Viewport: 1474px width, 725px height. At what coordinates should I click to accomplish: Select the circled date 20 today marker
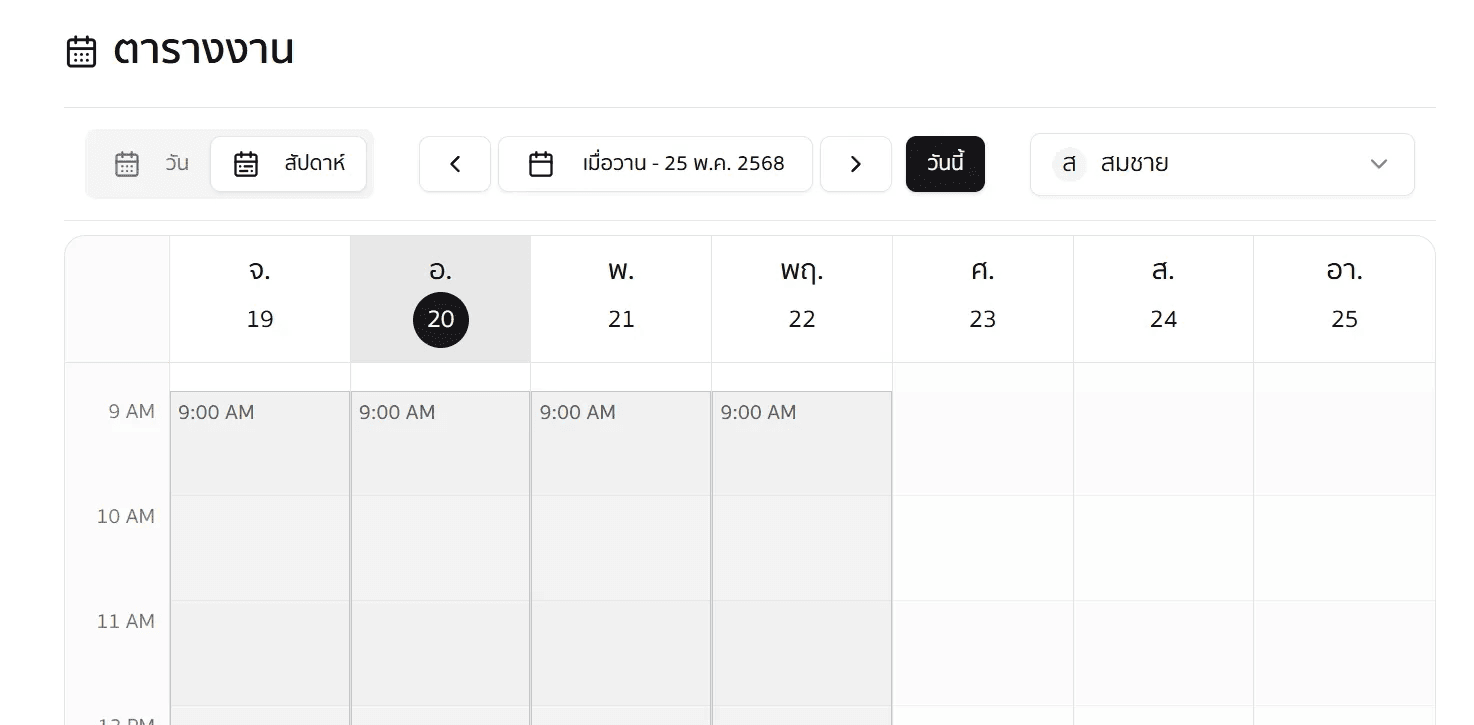(441, 319)
